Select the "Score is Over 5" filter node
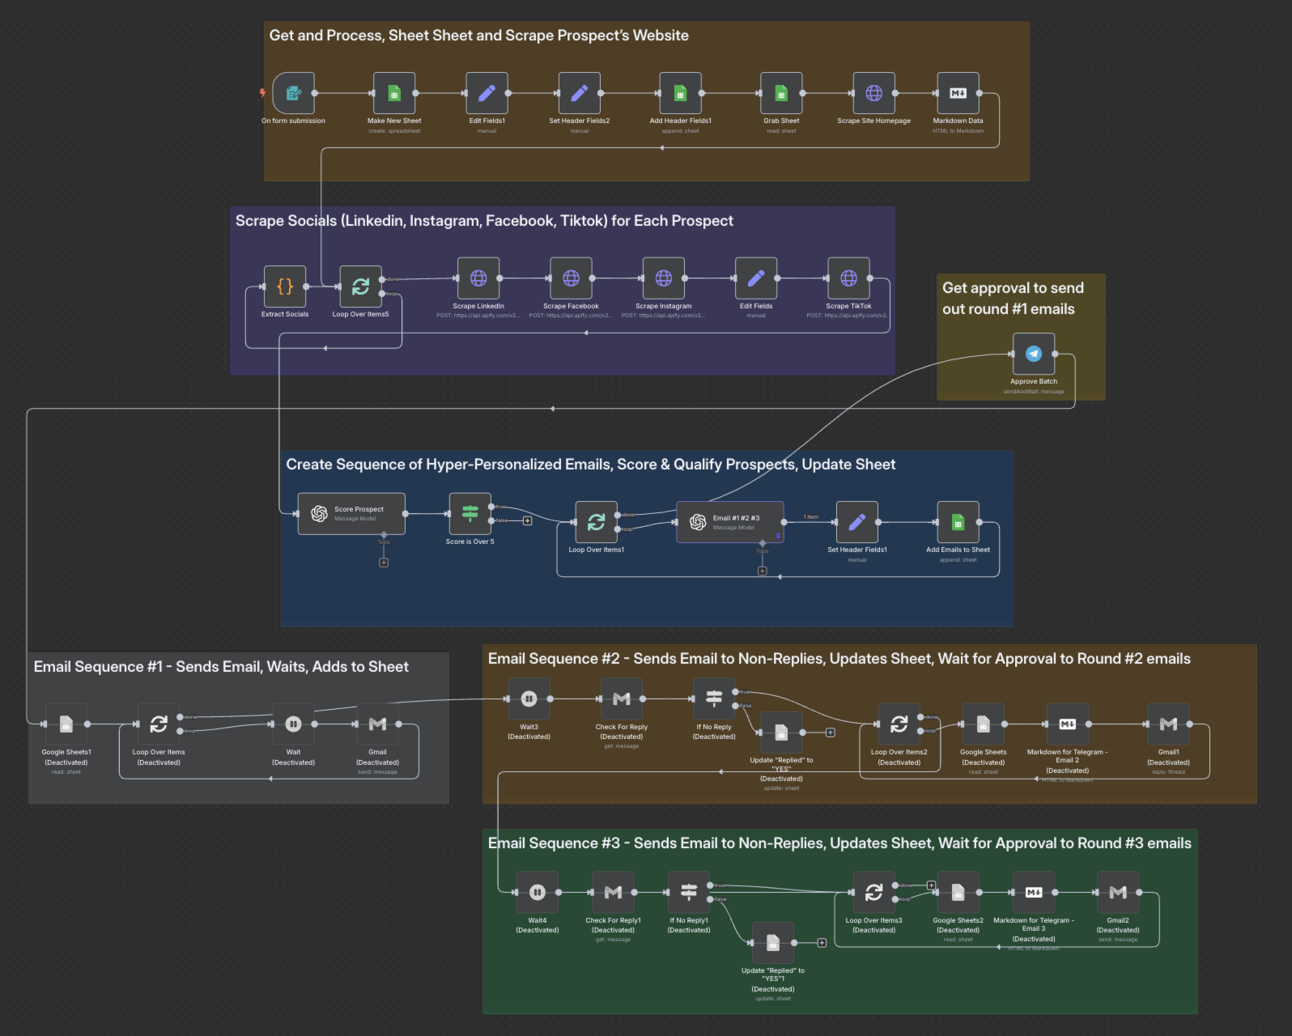Screen dimensions: 1292x1036 click(468, 514)
